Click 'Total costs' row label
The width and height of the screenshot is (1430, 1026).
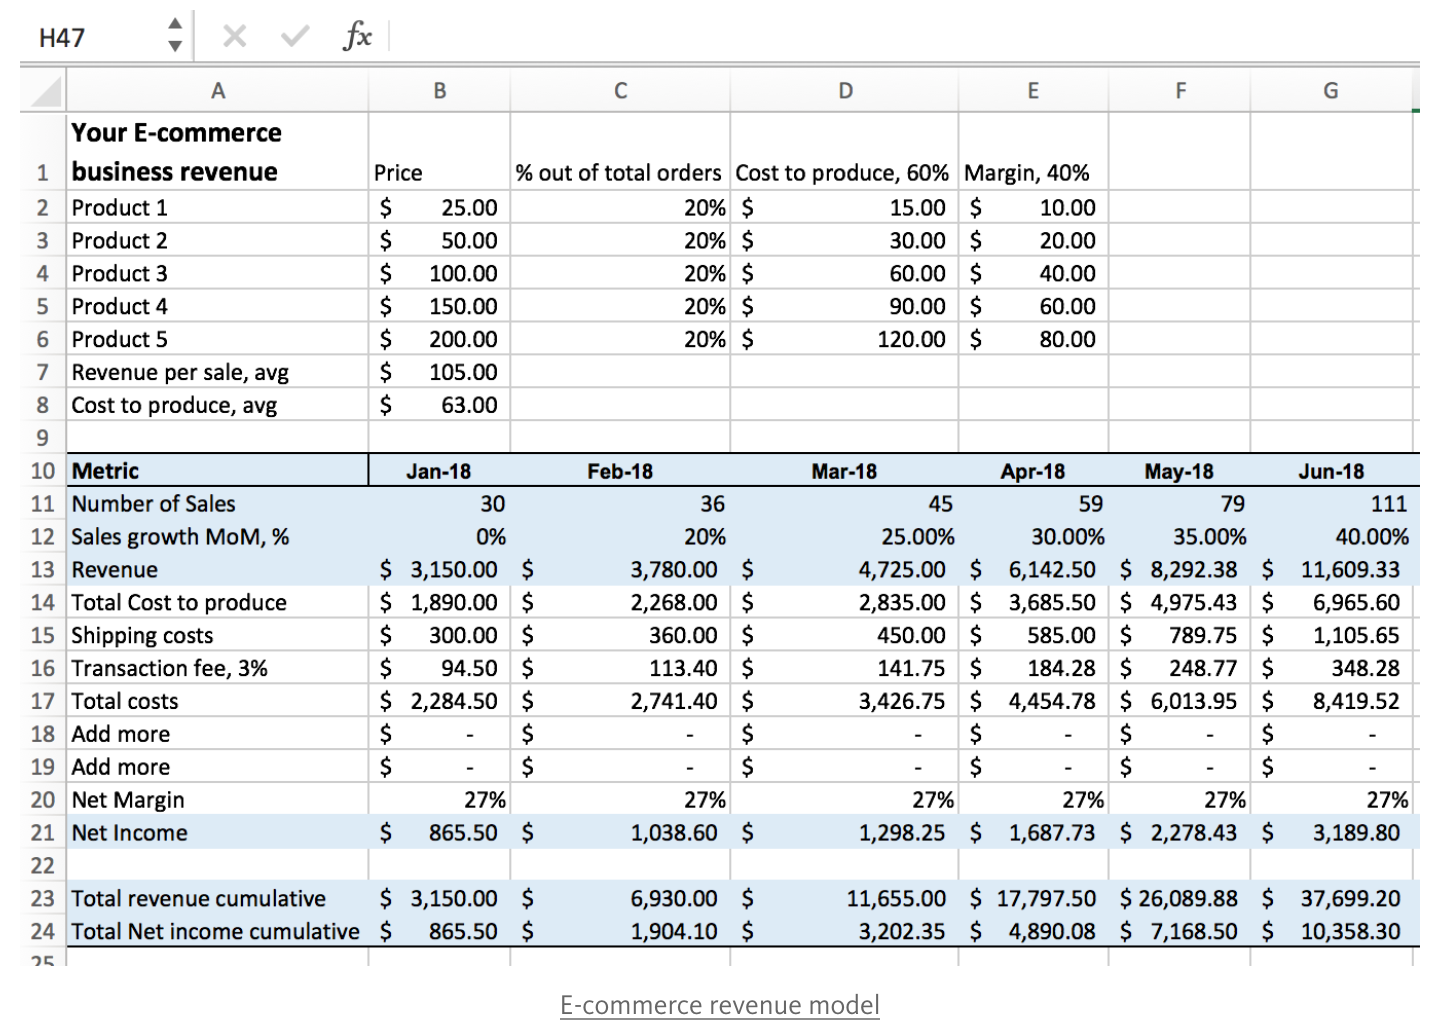[x=218, y=702]
